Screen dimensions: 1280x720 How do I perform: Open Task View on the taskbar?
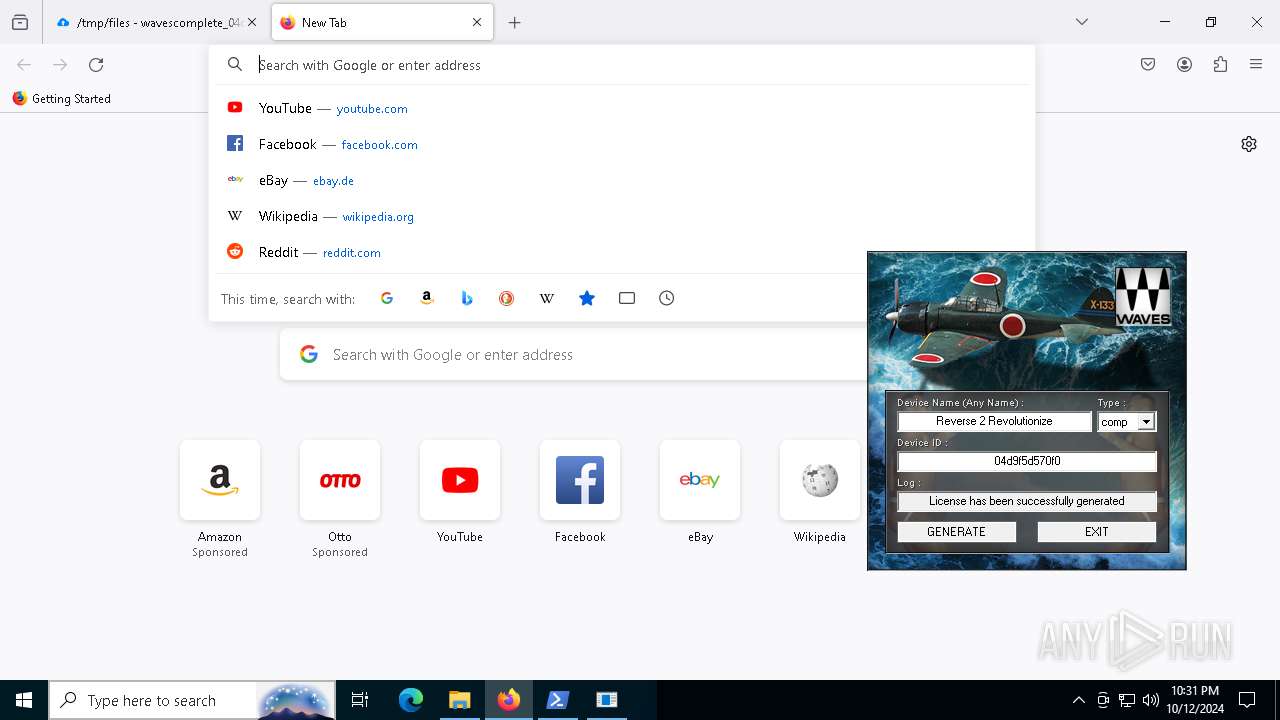360,700
